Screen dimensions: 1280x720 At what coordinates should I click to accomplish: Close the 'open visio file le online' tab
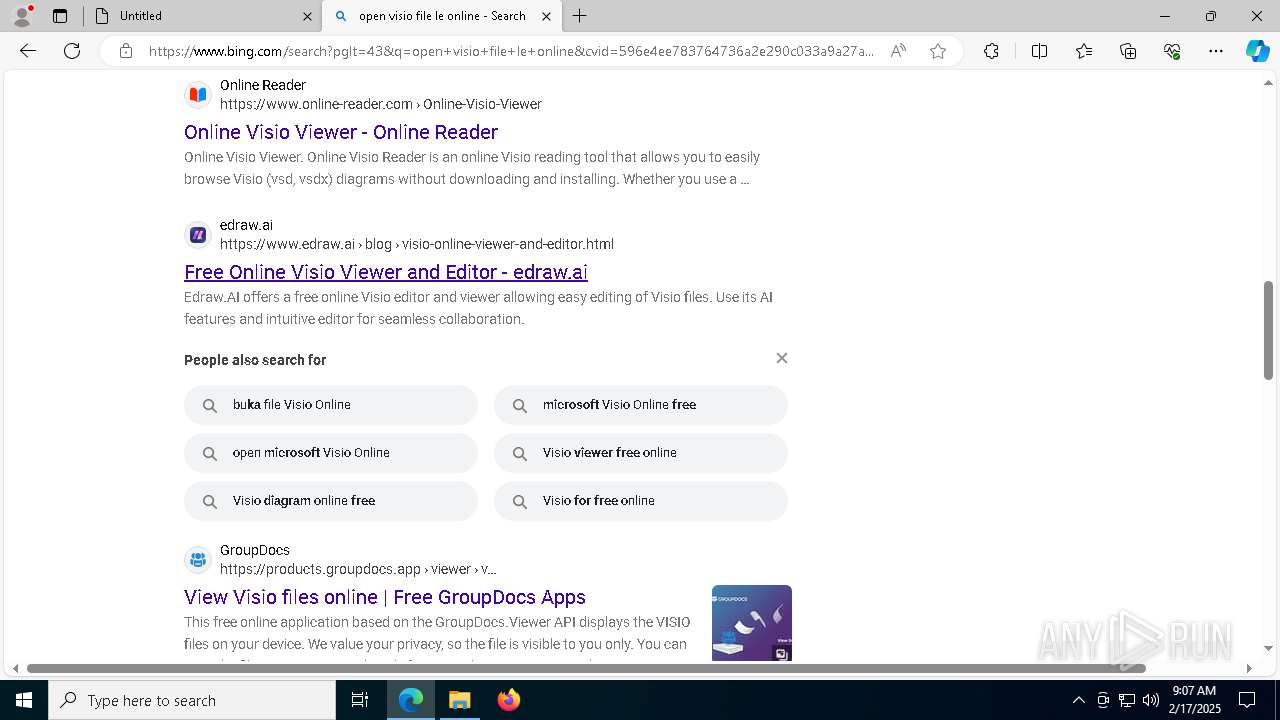pos(546,16)
